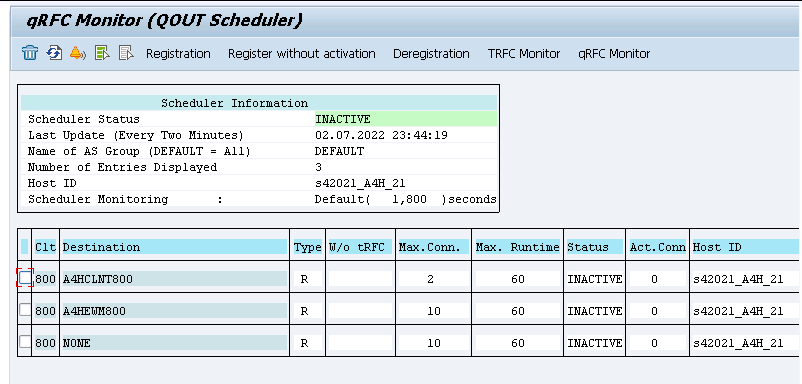Click the Destination column header
Image resolution: width=802 pixels, height=384 pixels.
click(x=174, y=247)
